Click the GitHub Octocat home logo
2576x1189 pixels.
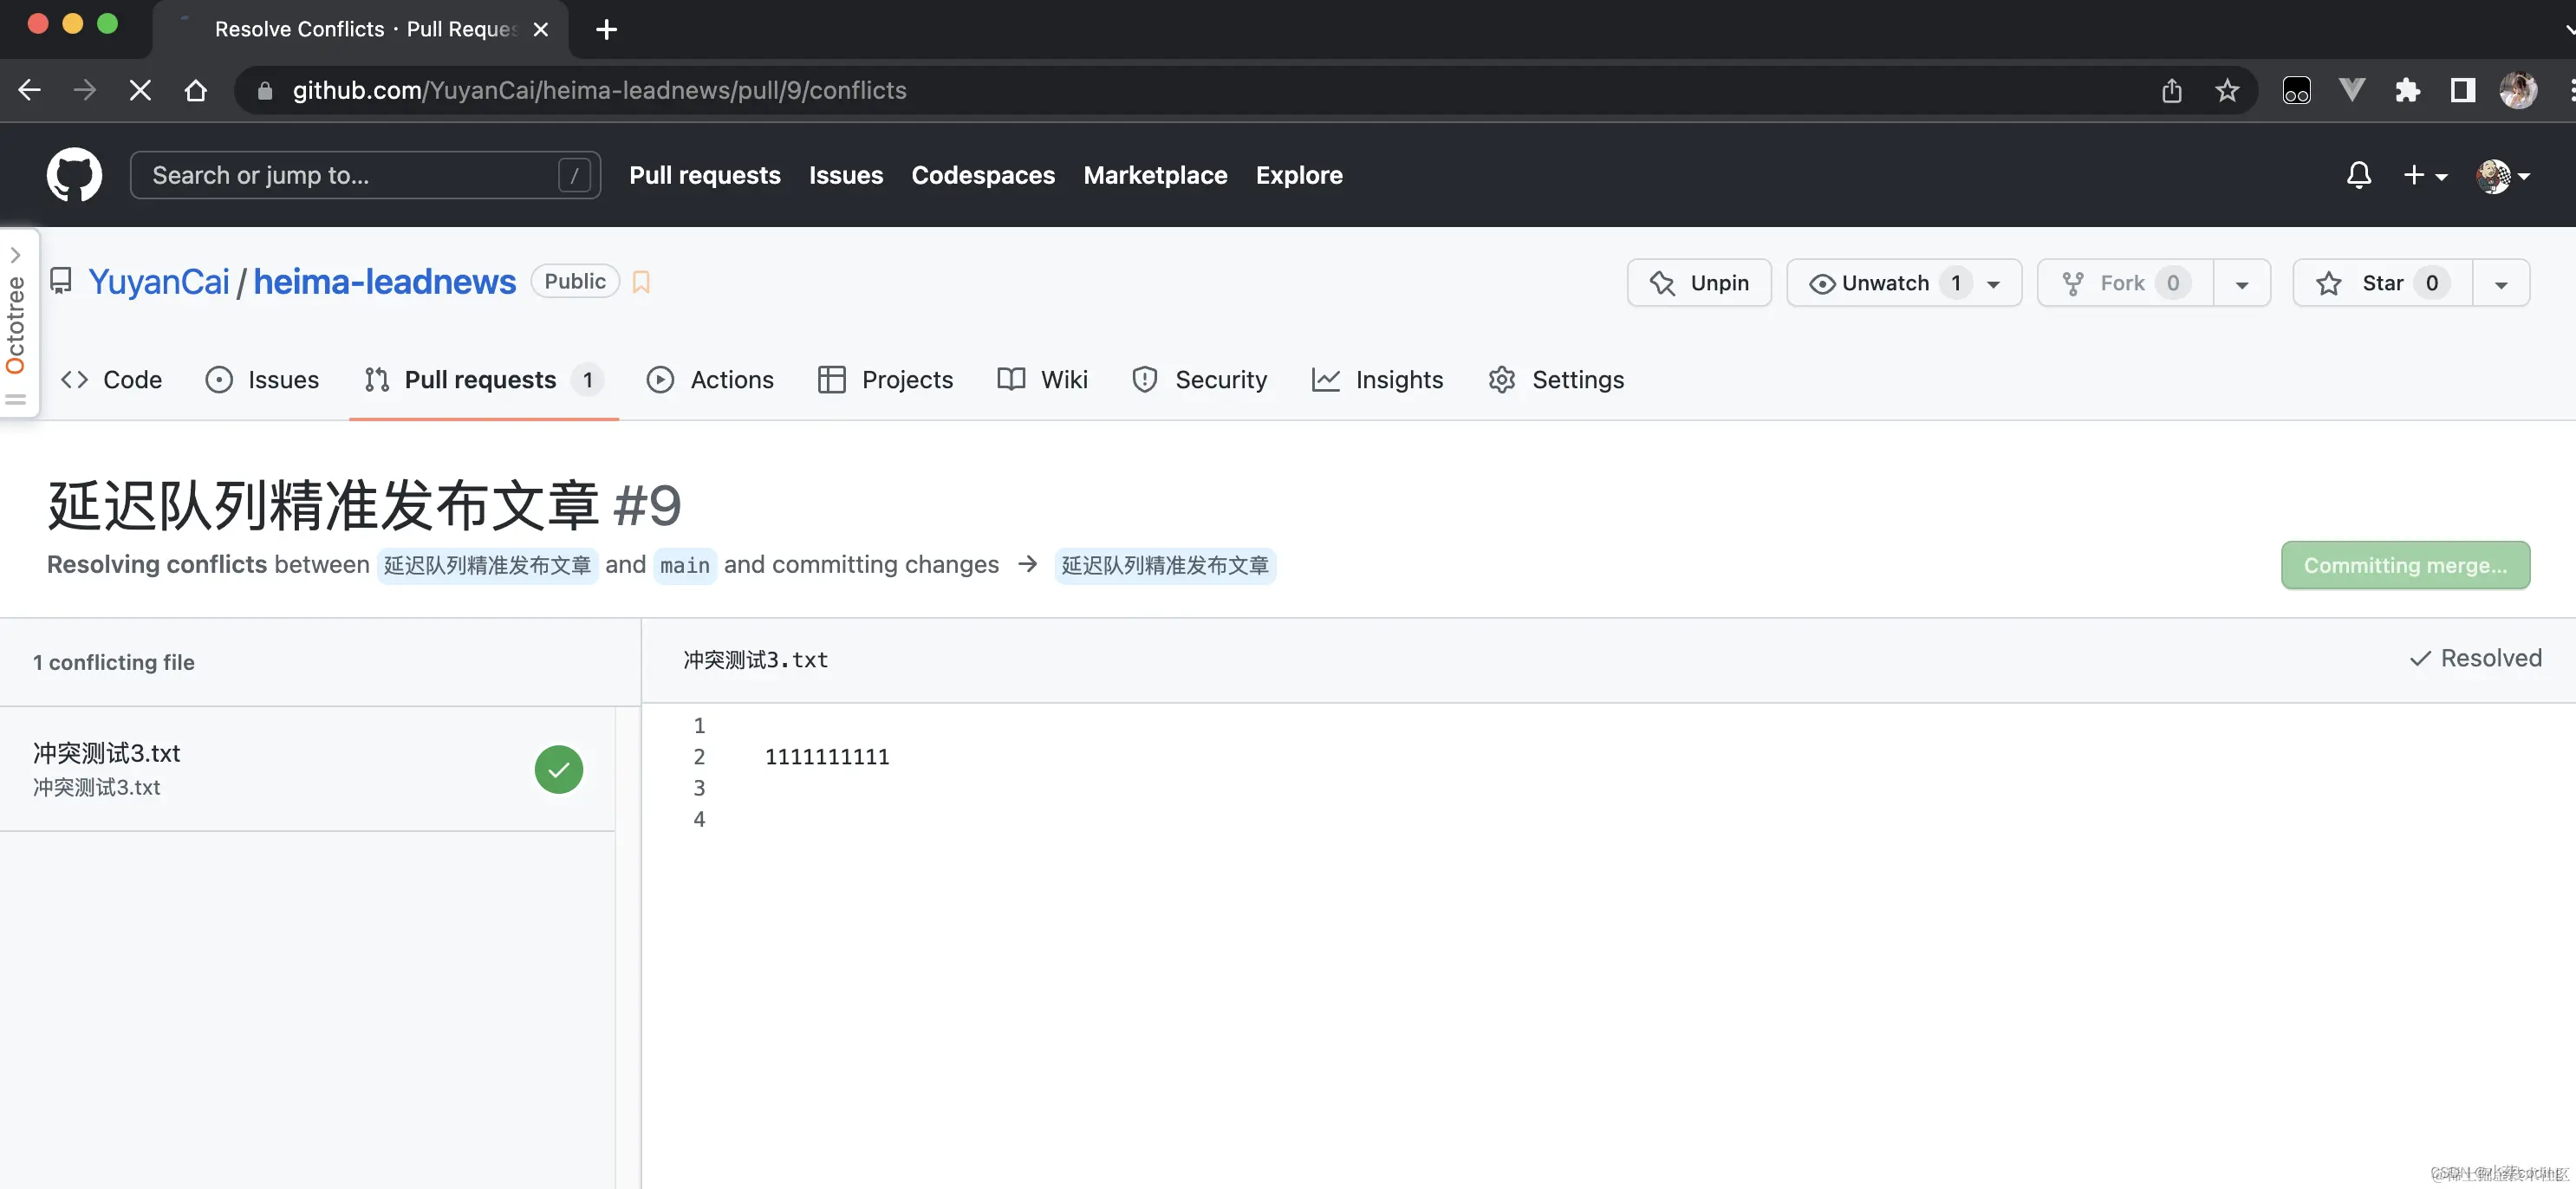[x=74, y=175]
